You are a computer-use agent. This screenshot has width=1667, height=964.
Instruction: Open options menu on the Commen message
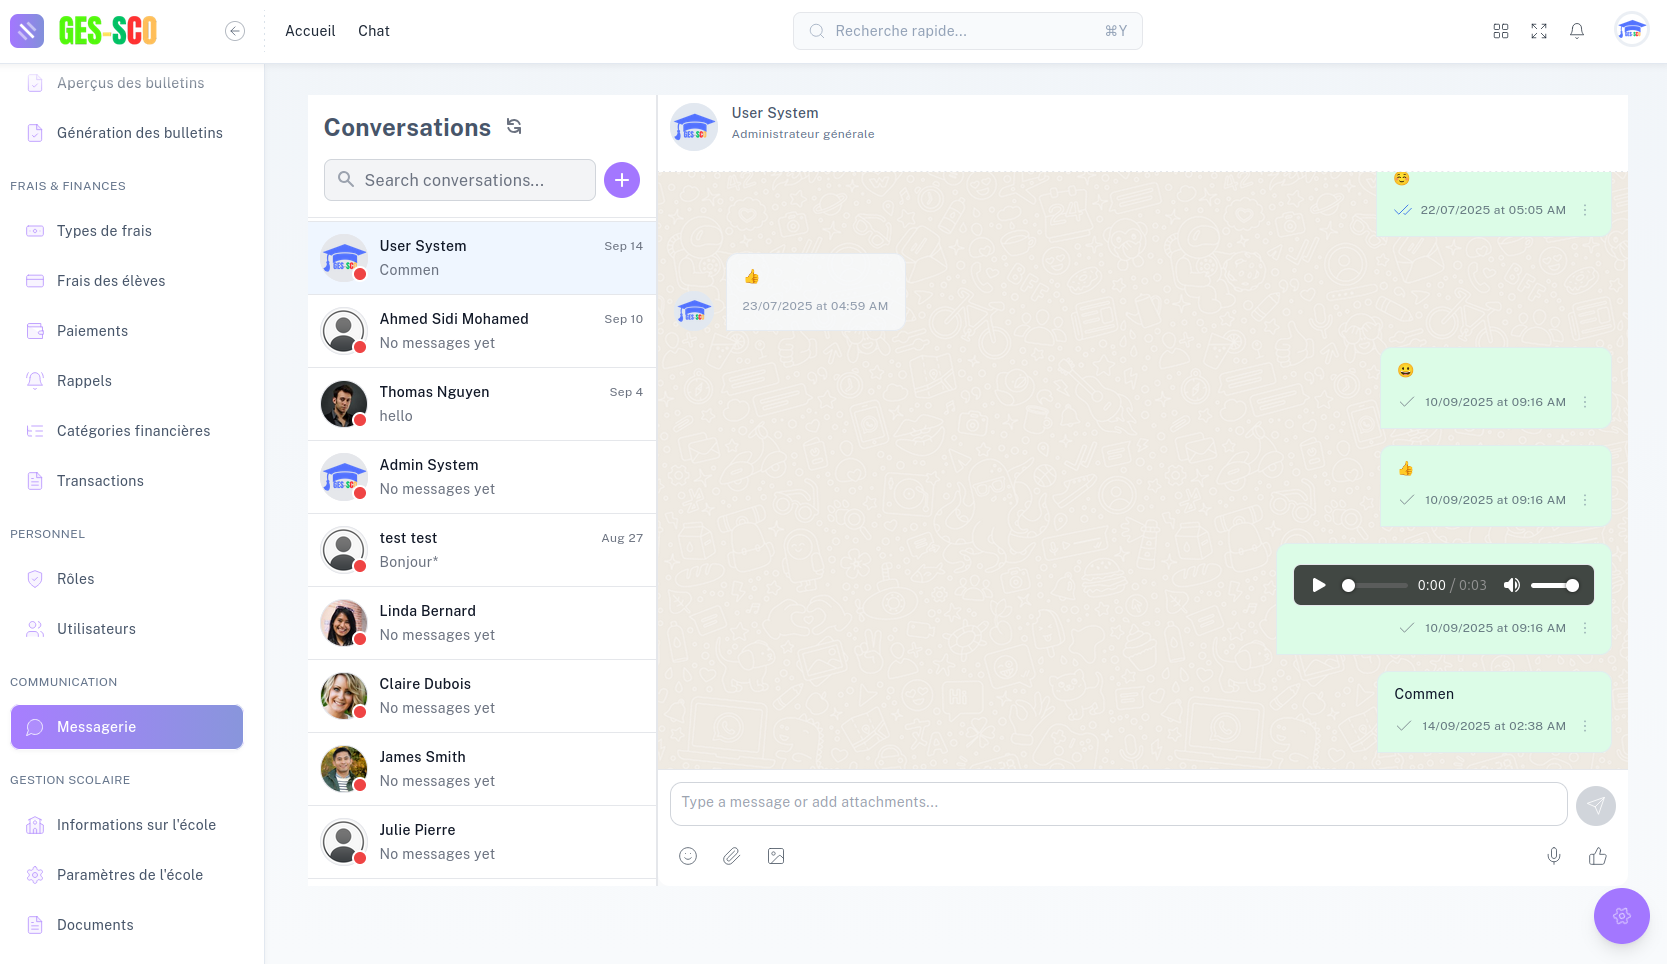point(1584,726)
